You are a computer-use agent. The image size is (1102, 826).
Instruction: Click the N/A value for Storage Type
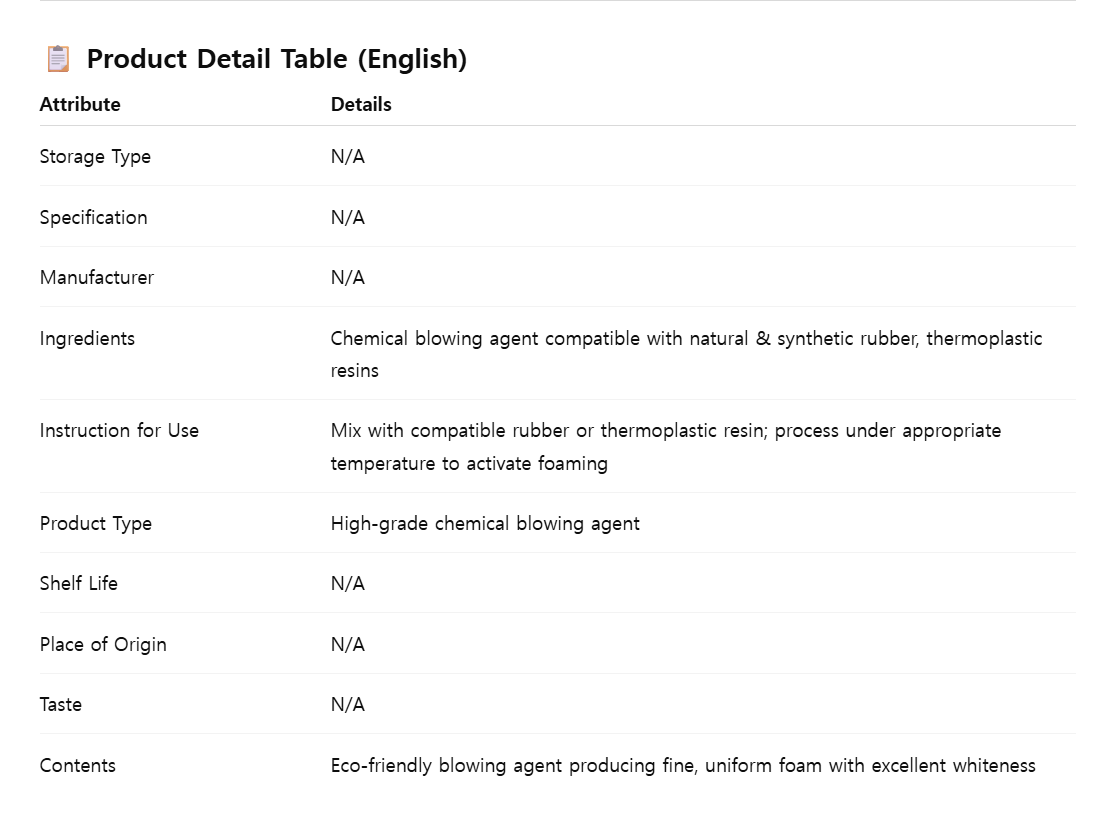click(x=348, y=157)
